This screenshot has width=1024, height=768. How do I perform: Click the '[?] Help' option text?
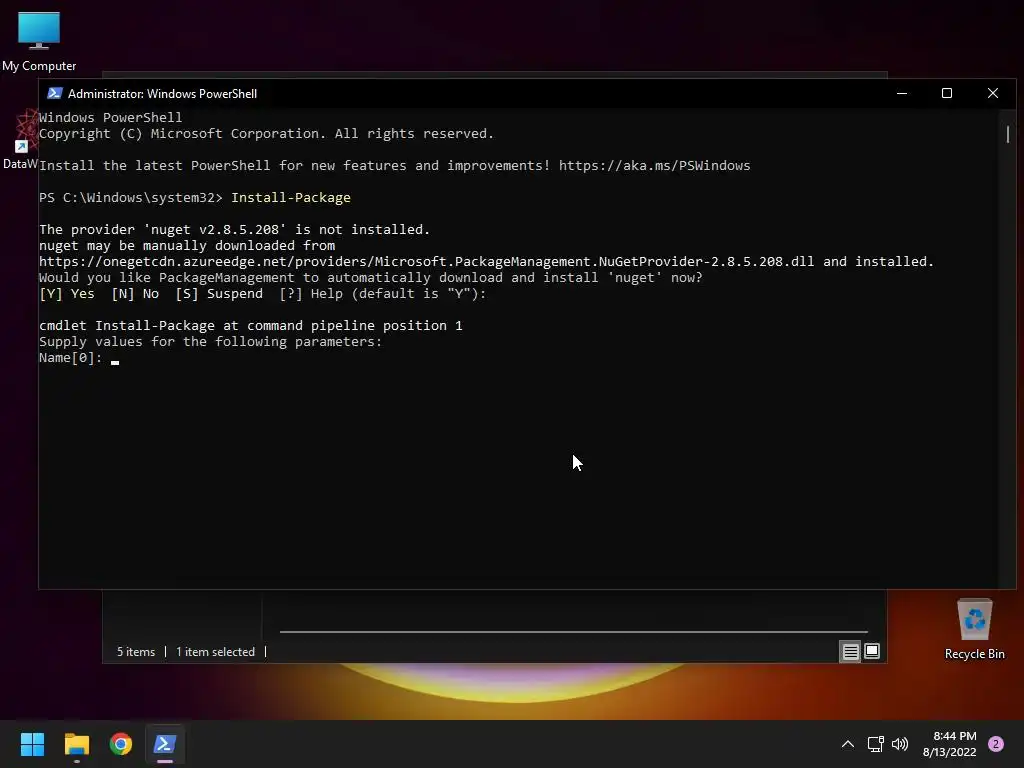coord(311,294)
